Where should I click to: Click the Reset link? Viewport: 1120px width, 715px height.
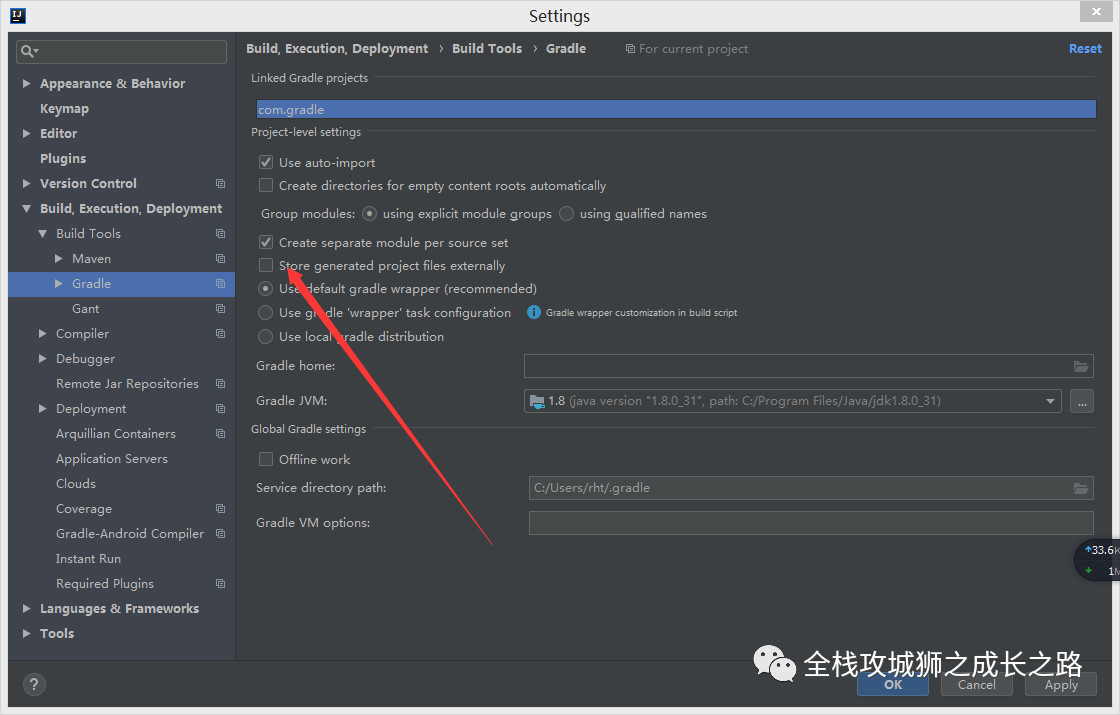1085,49
